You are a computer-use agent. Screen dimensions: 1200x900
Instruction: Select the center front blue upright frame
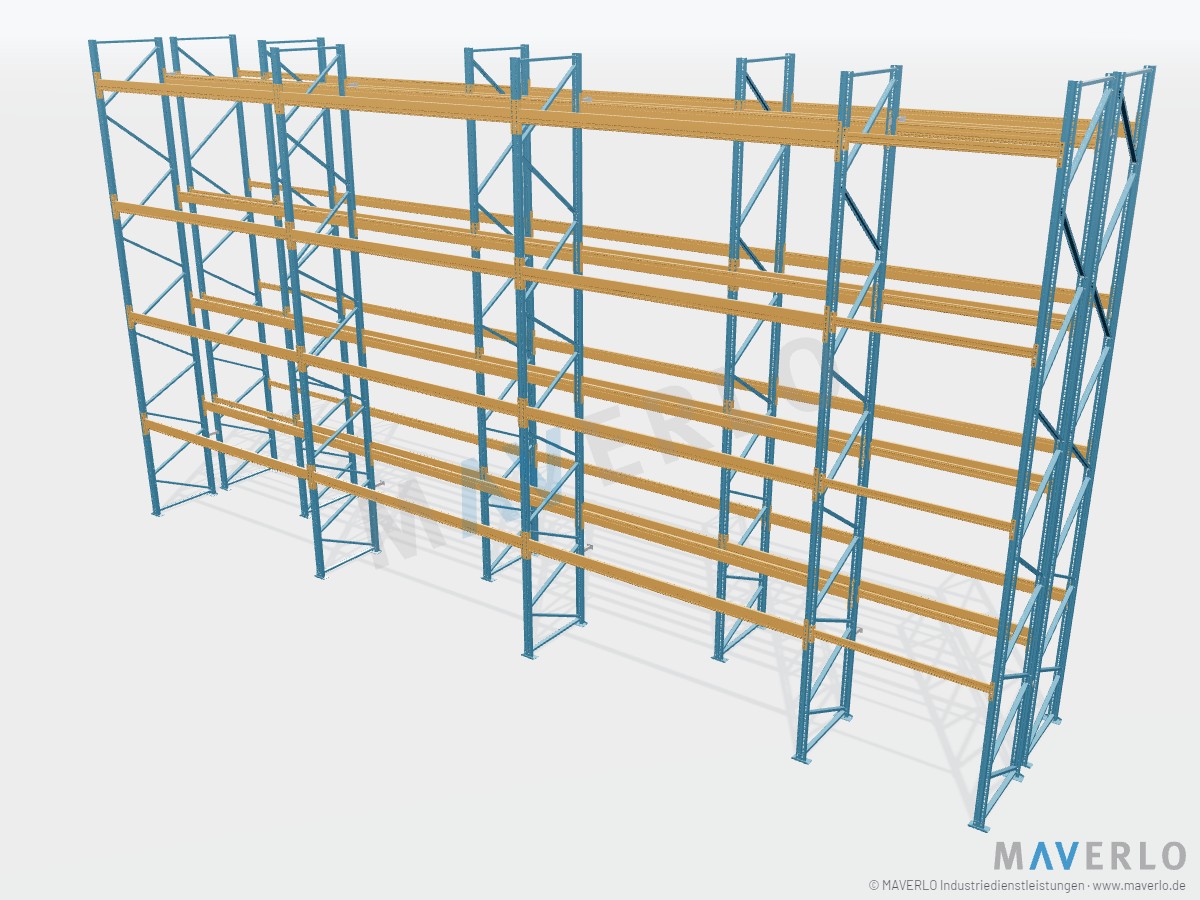point(546,355)
